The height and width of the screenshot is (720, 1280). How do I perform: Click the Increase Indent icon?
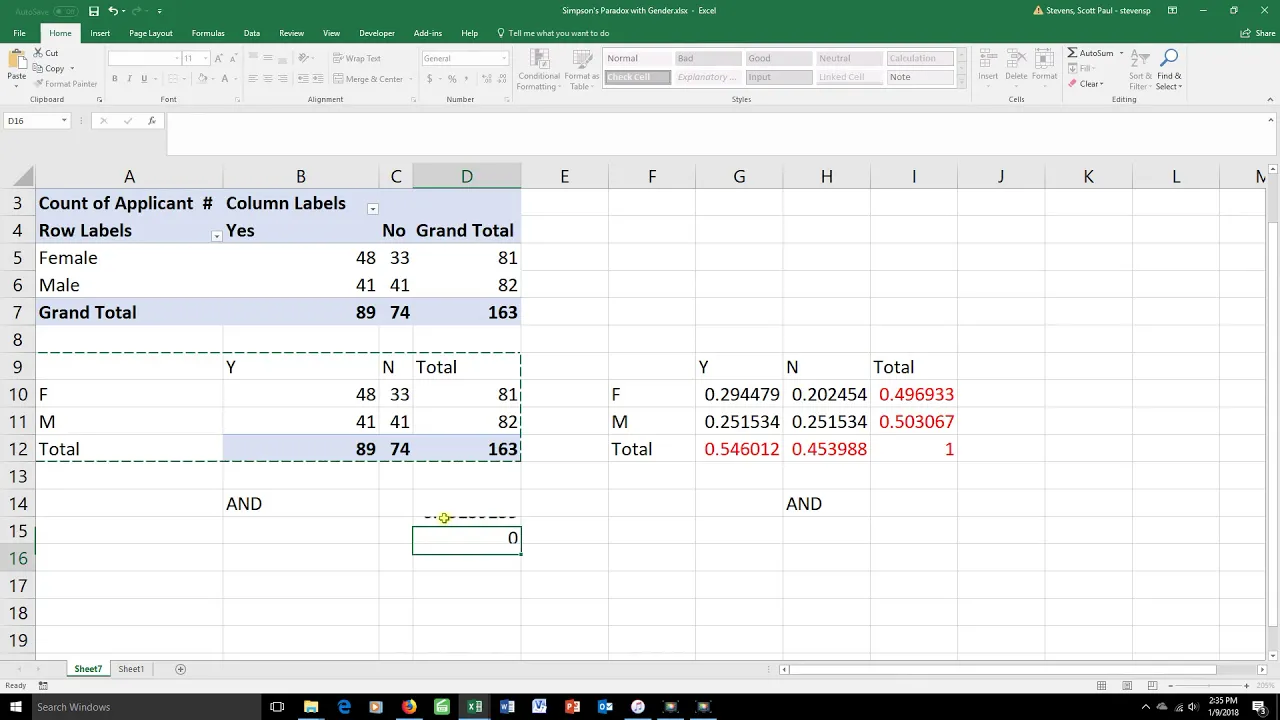pos(319,79)
